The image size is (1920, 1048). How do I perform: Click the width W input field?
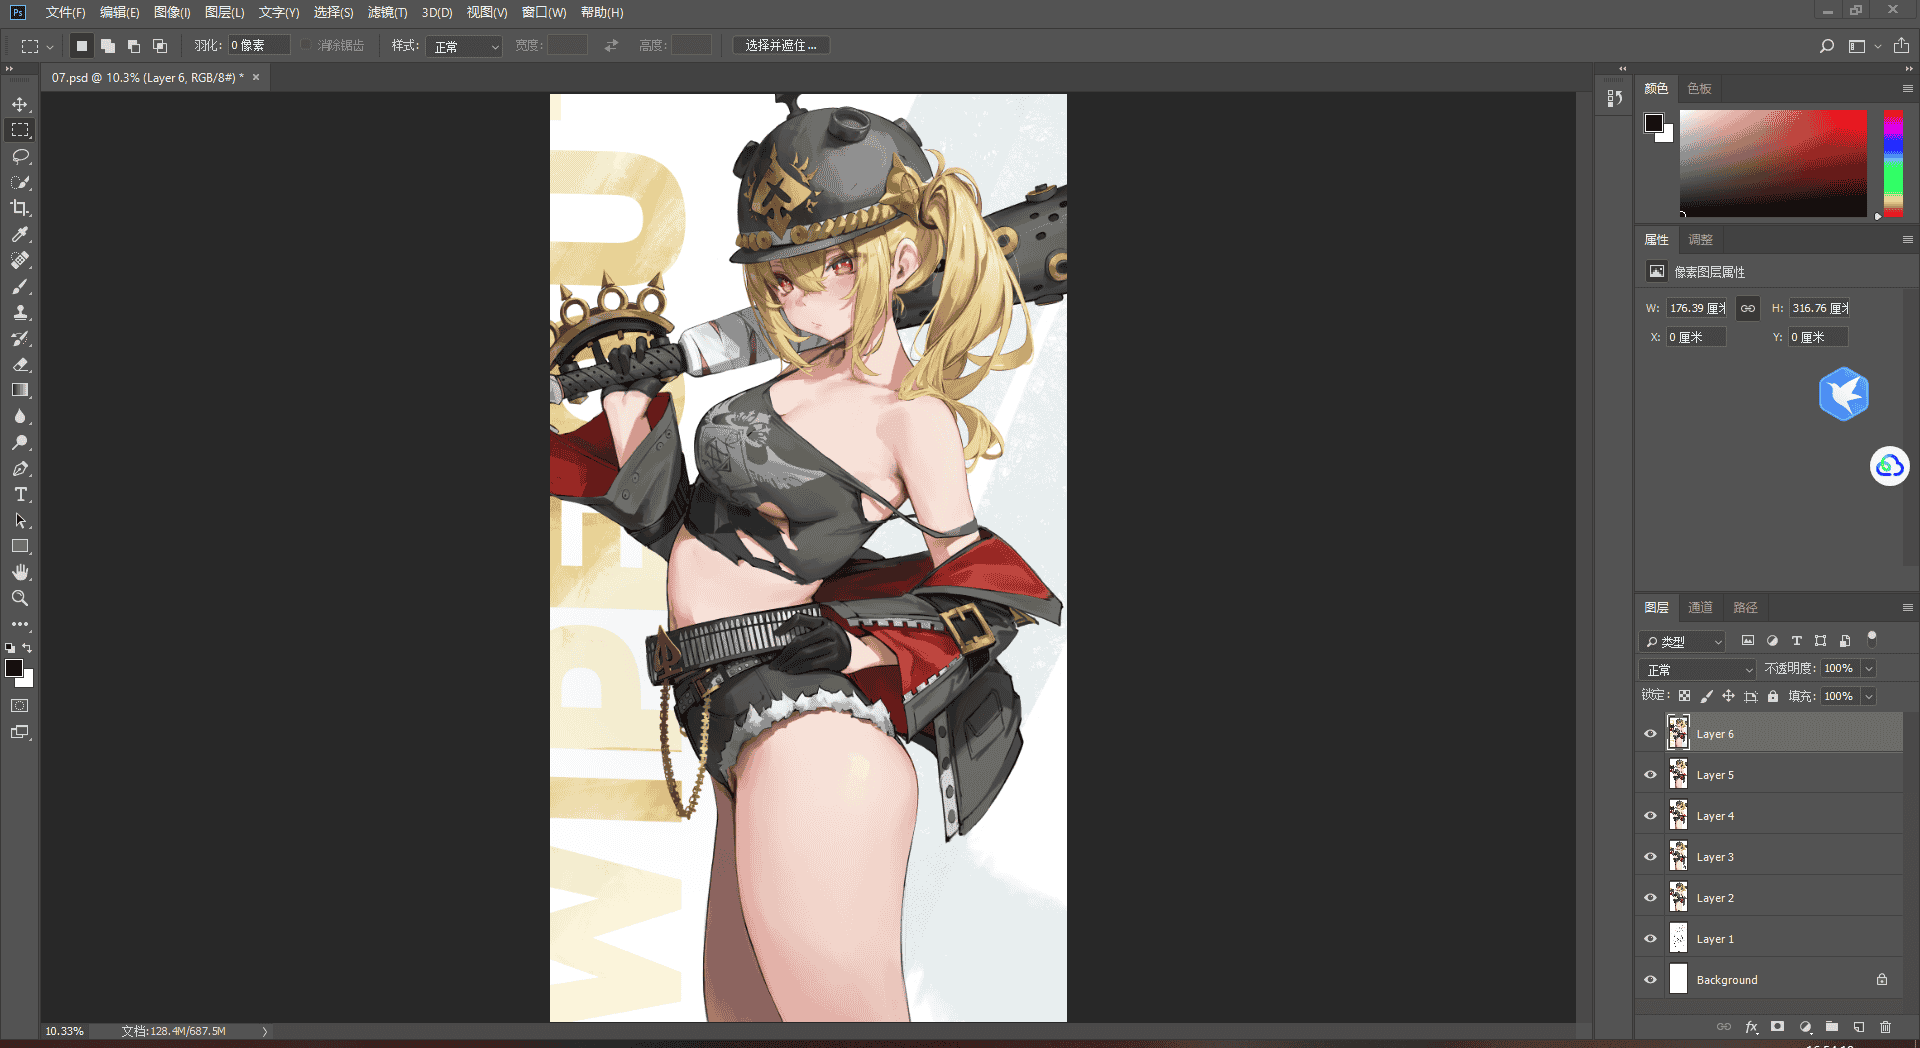pyautogui.click(x=1697, y=308)
